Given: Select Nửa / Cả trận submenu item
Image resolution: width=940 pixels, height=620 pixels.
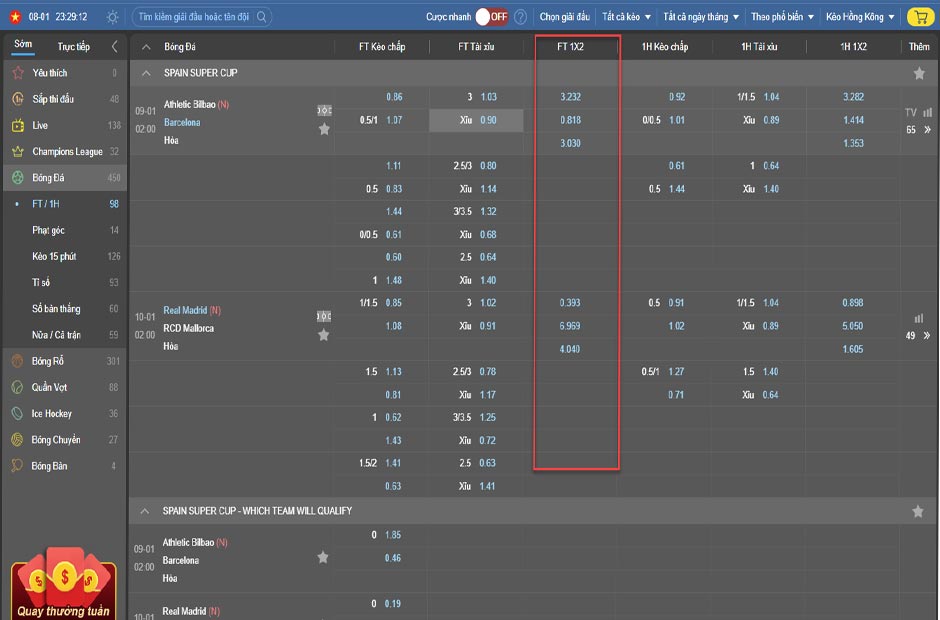Looking at the screenshot, I should [x=56, y=335].
